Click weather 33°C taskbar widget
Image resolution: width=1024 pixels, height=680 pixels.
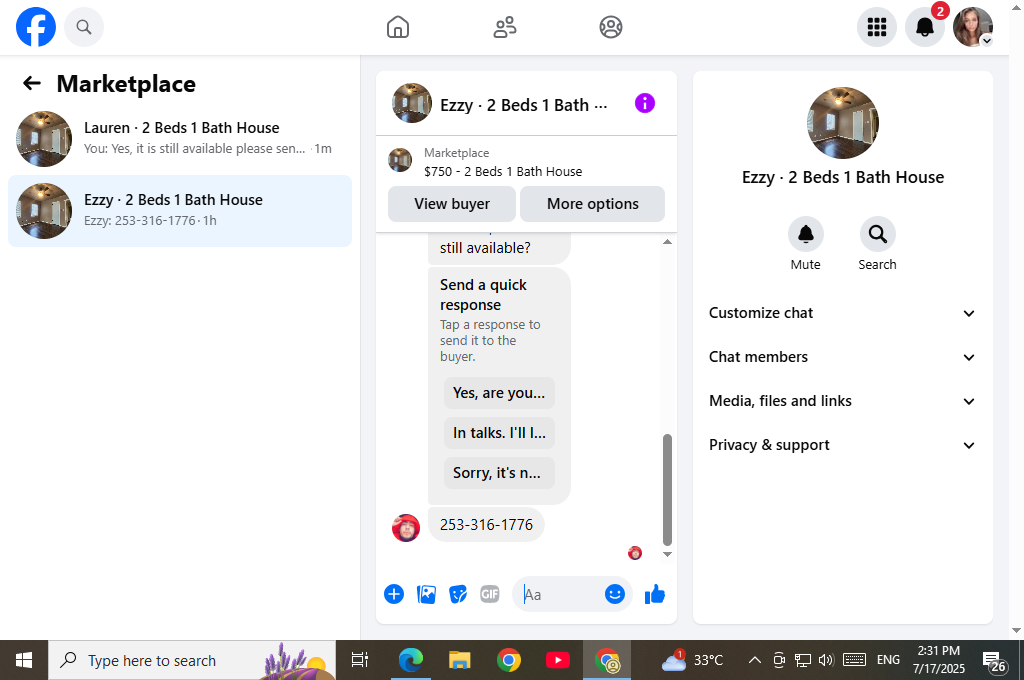[692, 660]
